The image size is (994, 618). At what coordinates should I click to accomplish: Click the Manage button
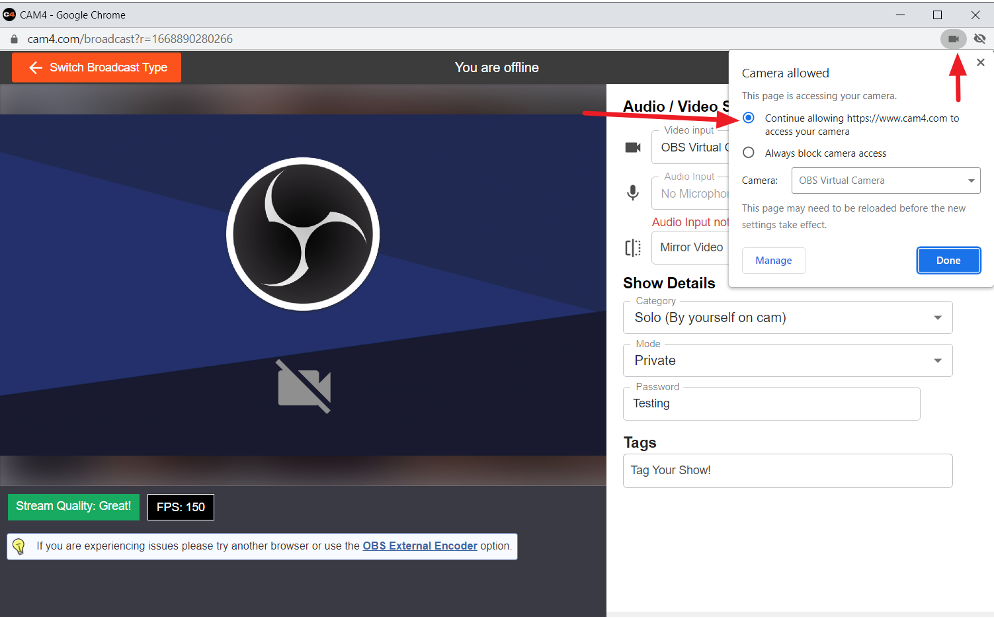pyautogui.click(x=773, y=260)
